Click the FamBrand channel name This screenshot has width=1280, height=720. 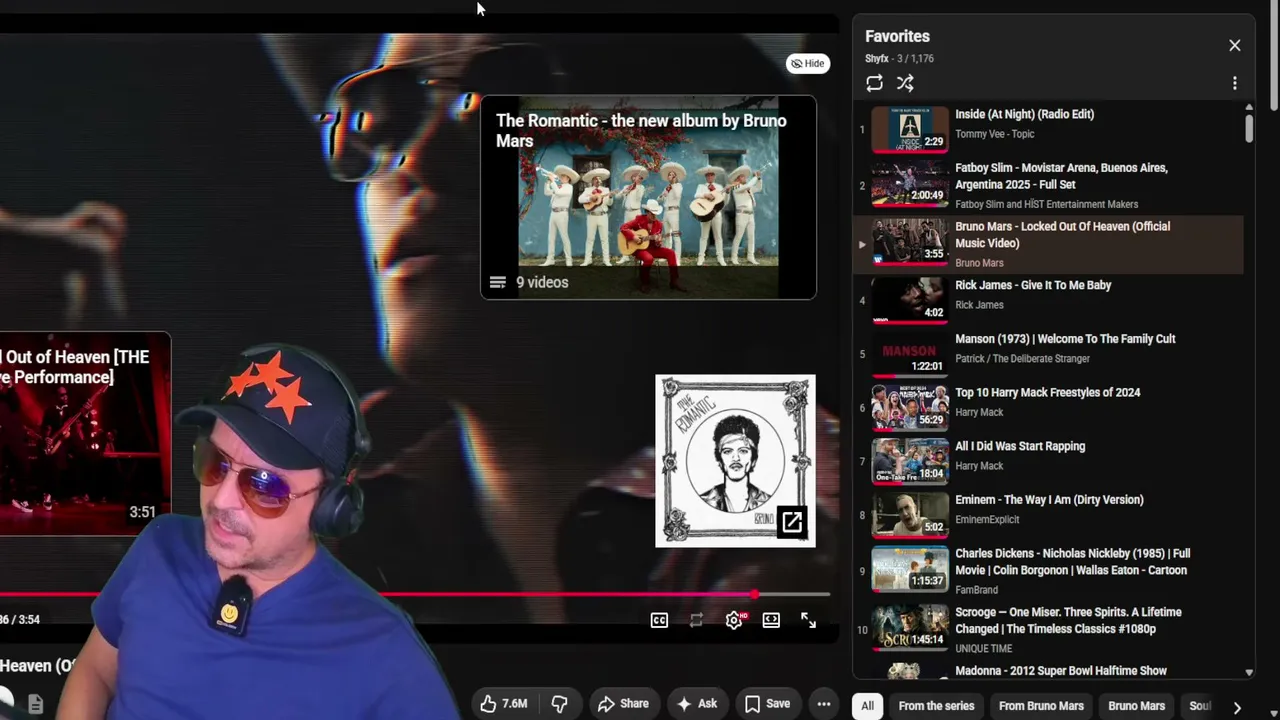[976, 590]
